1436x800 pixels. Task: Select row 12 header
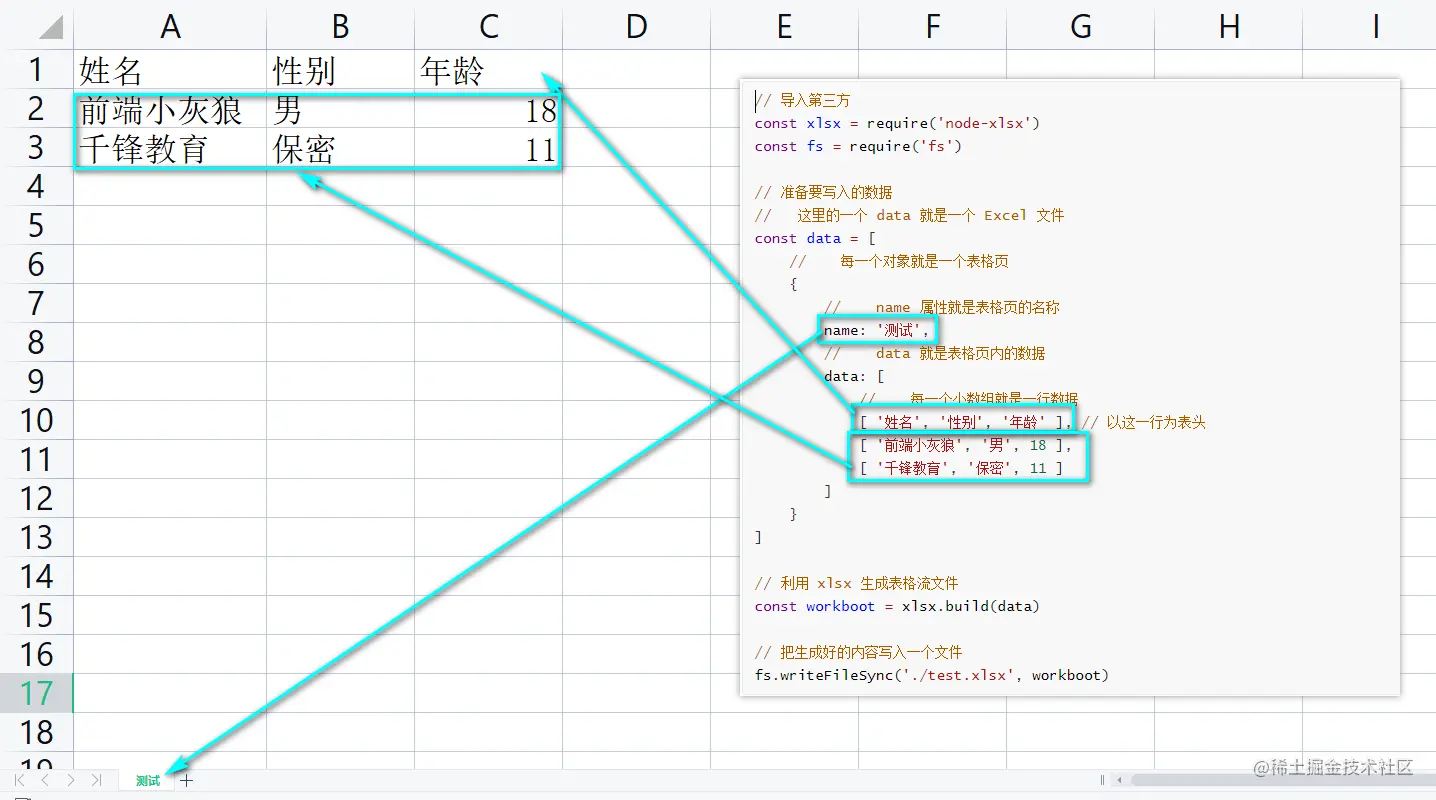(37, 499)
